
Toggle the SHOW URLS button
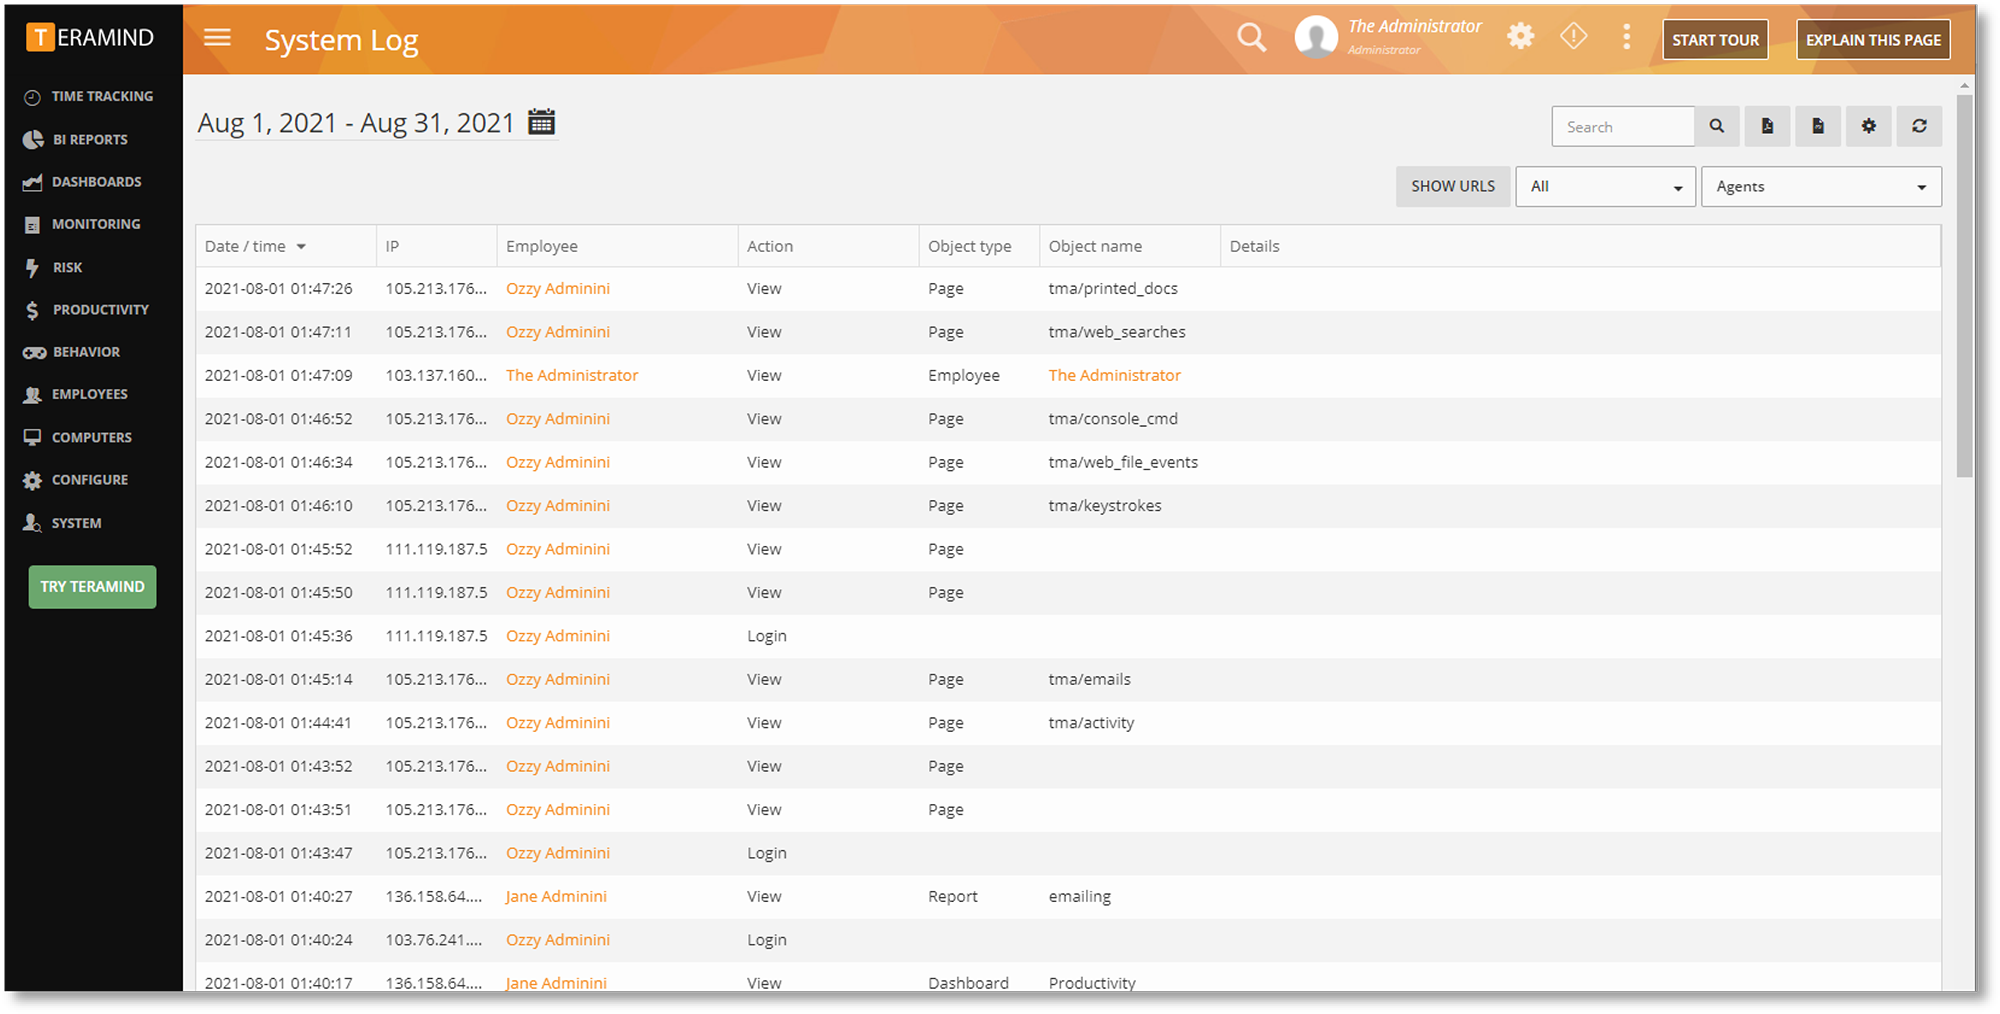[1452, 187]
